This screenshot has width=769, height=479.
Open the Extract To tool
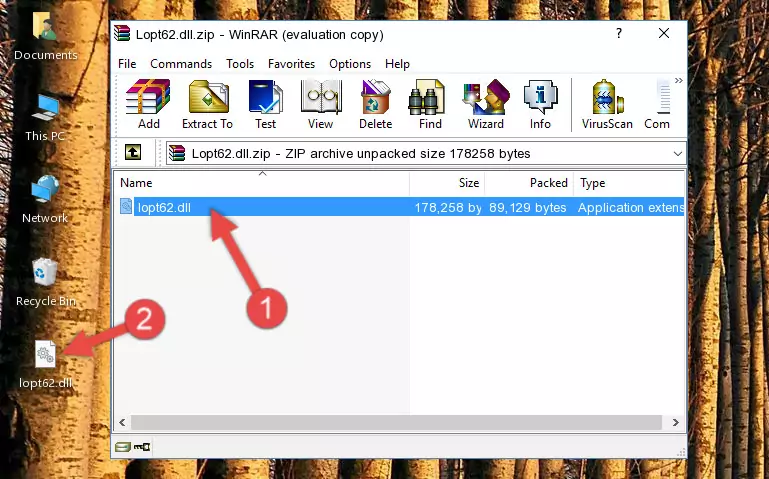click(207, 104)
